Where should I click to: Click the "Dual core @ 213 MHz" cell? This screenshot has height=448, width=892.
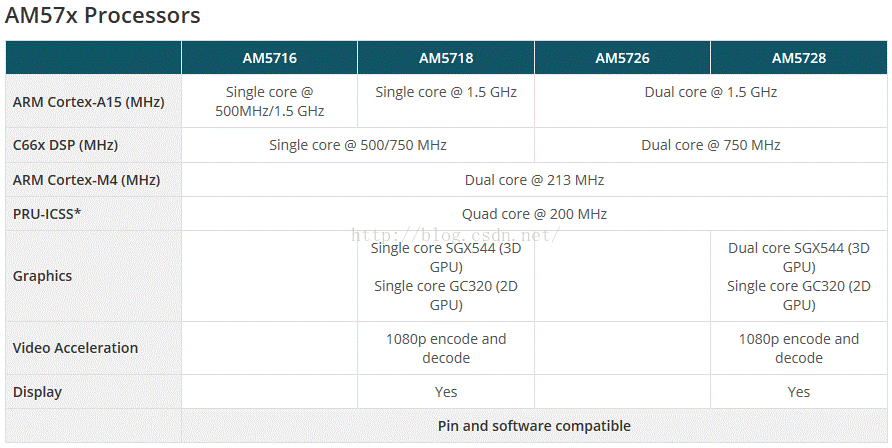(x=534, y=180)
